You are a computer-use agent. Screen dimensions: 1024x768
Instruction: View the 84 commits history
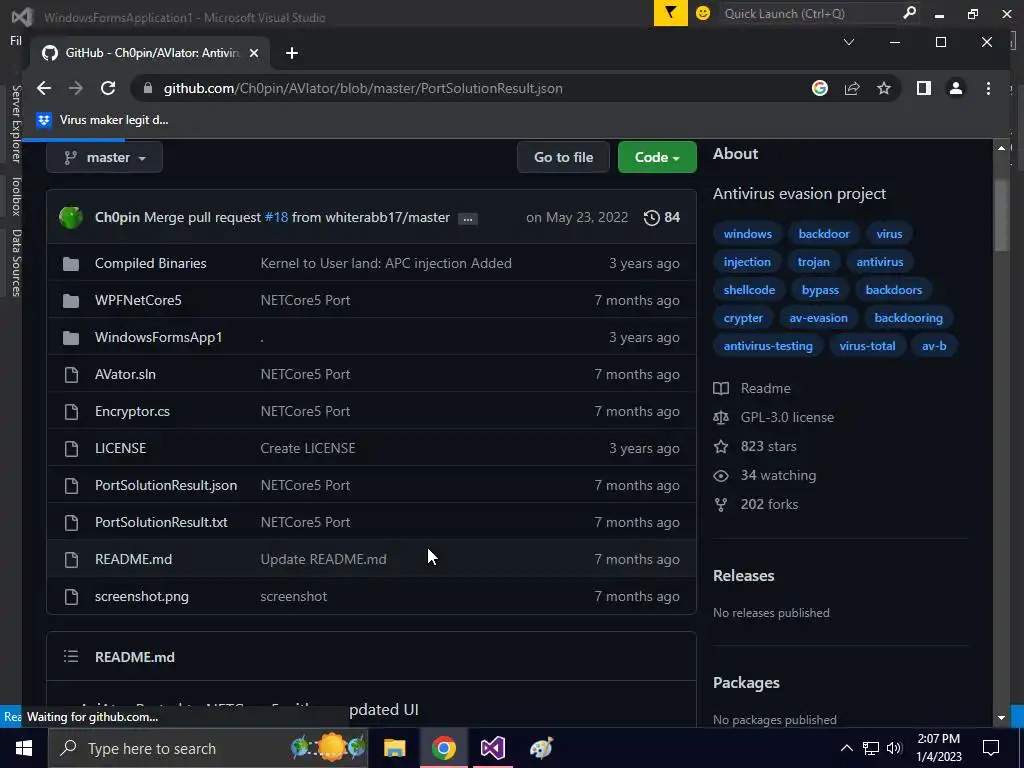(x=662, y=217)
